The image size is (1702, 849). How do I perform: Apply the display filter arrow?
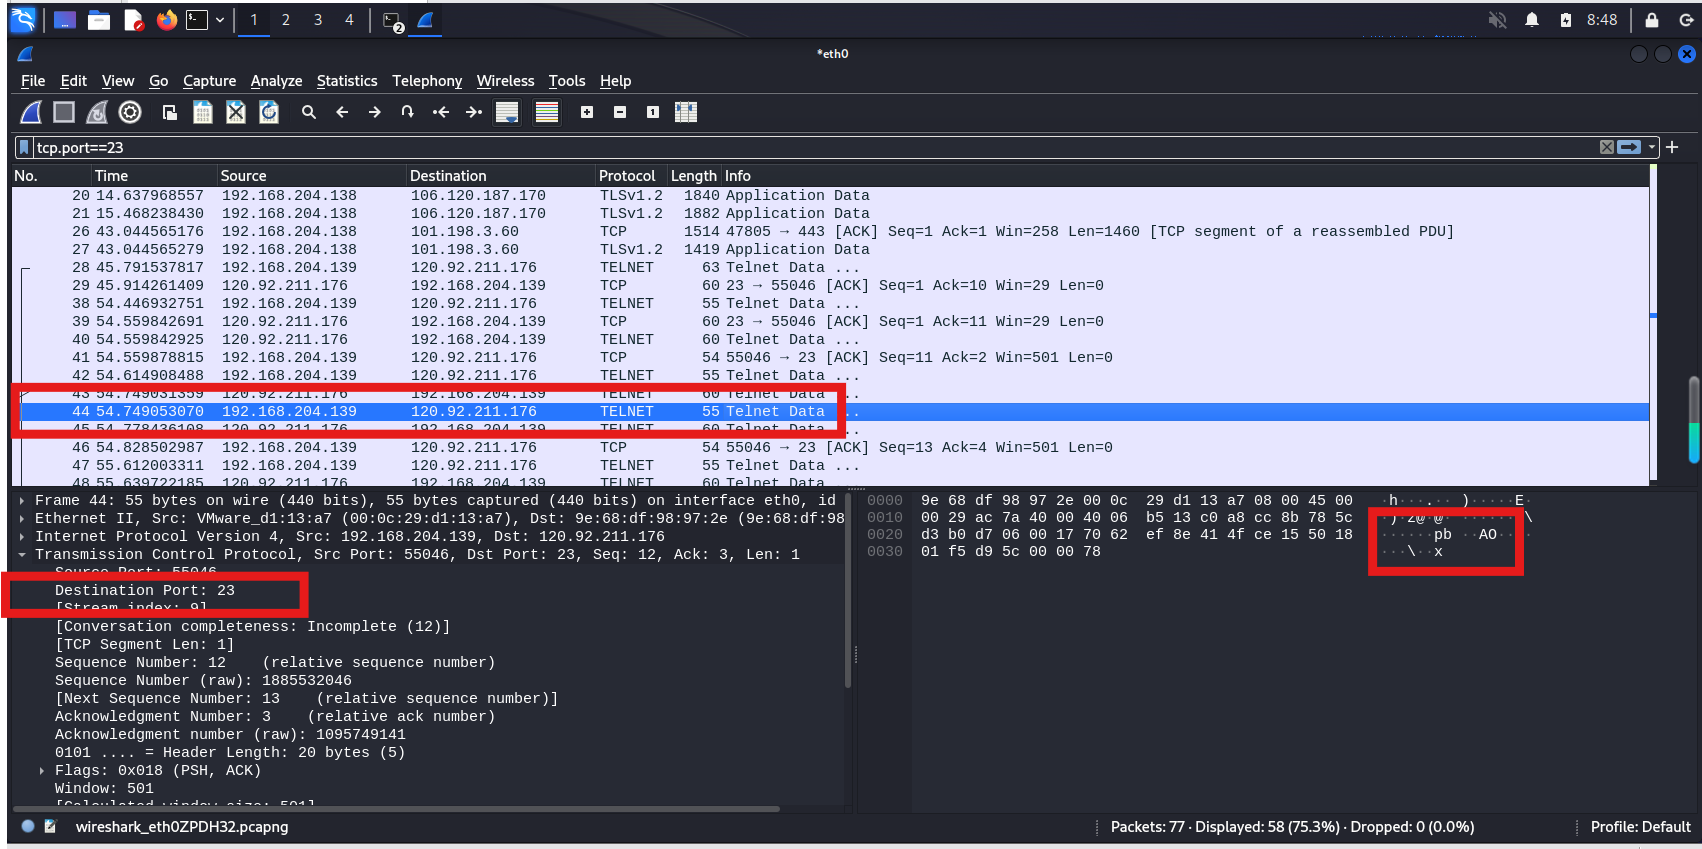point(1629,147)
